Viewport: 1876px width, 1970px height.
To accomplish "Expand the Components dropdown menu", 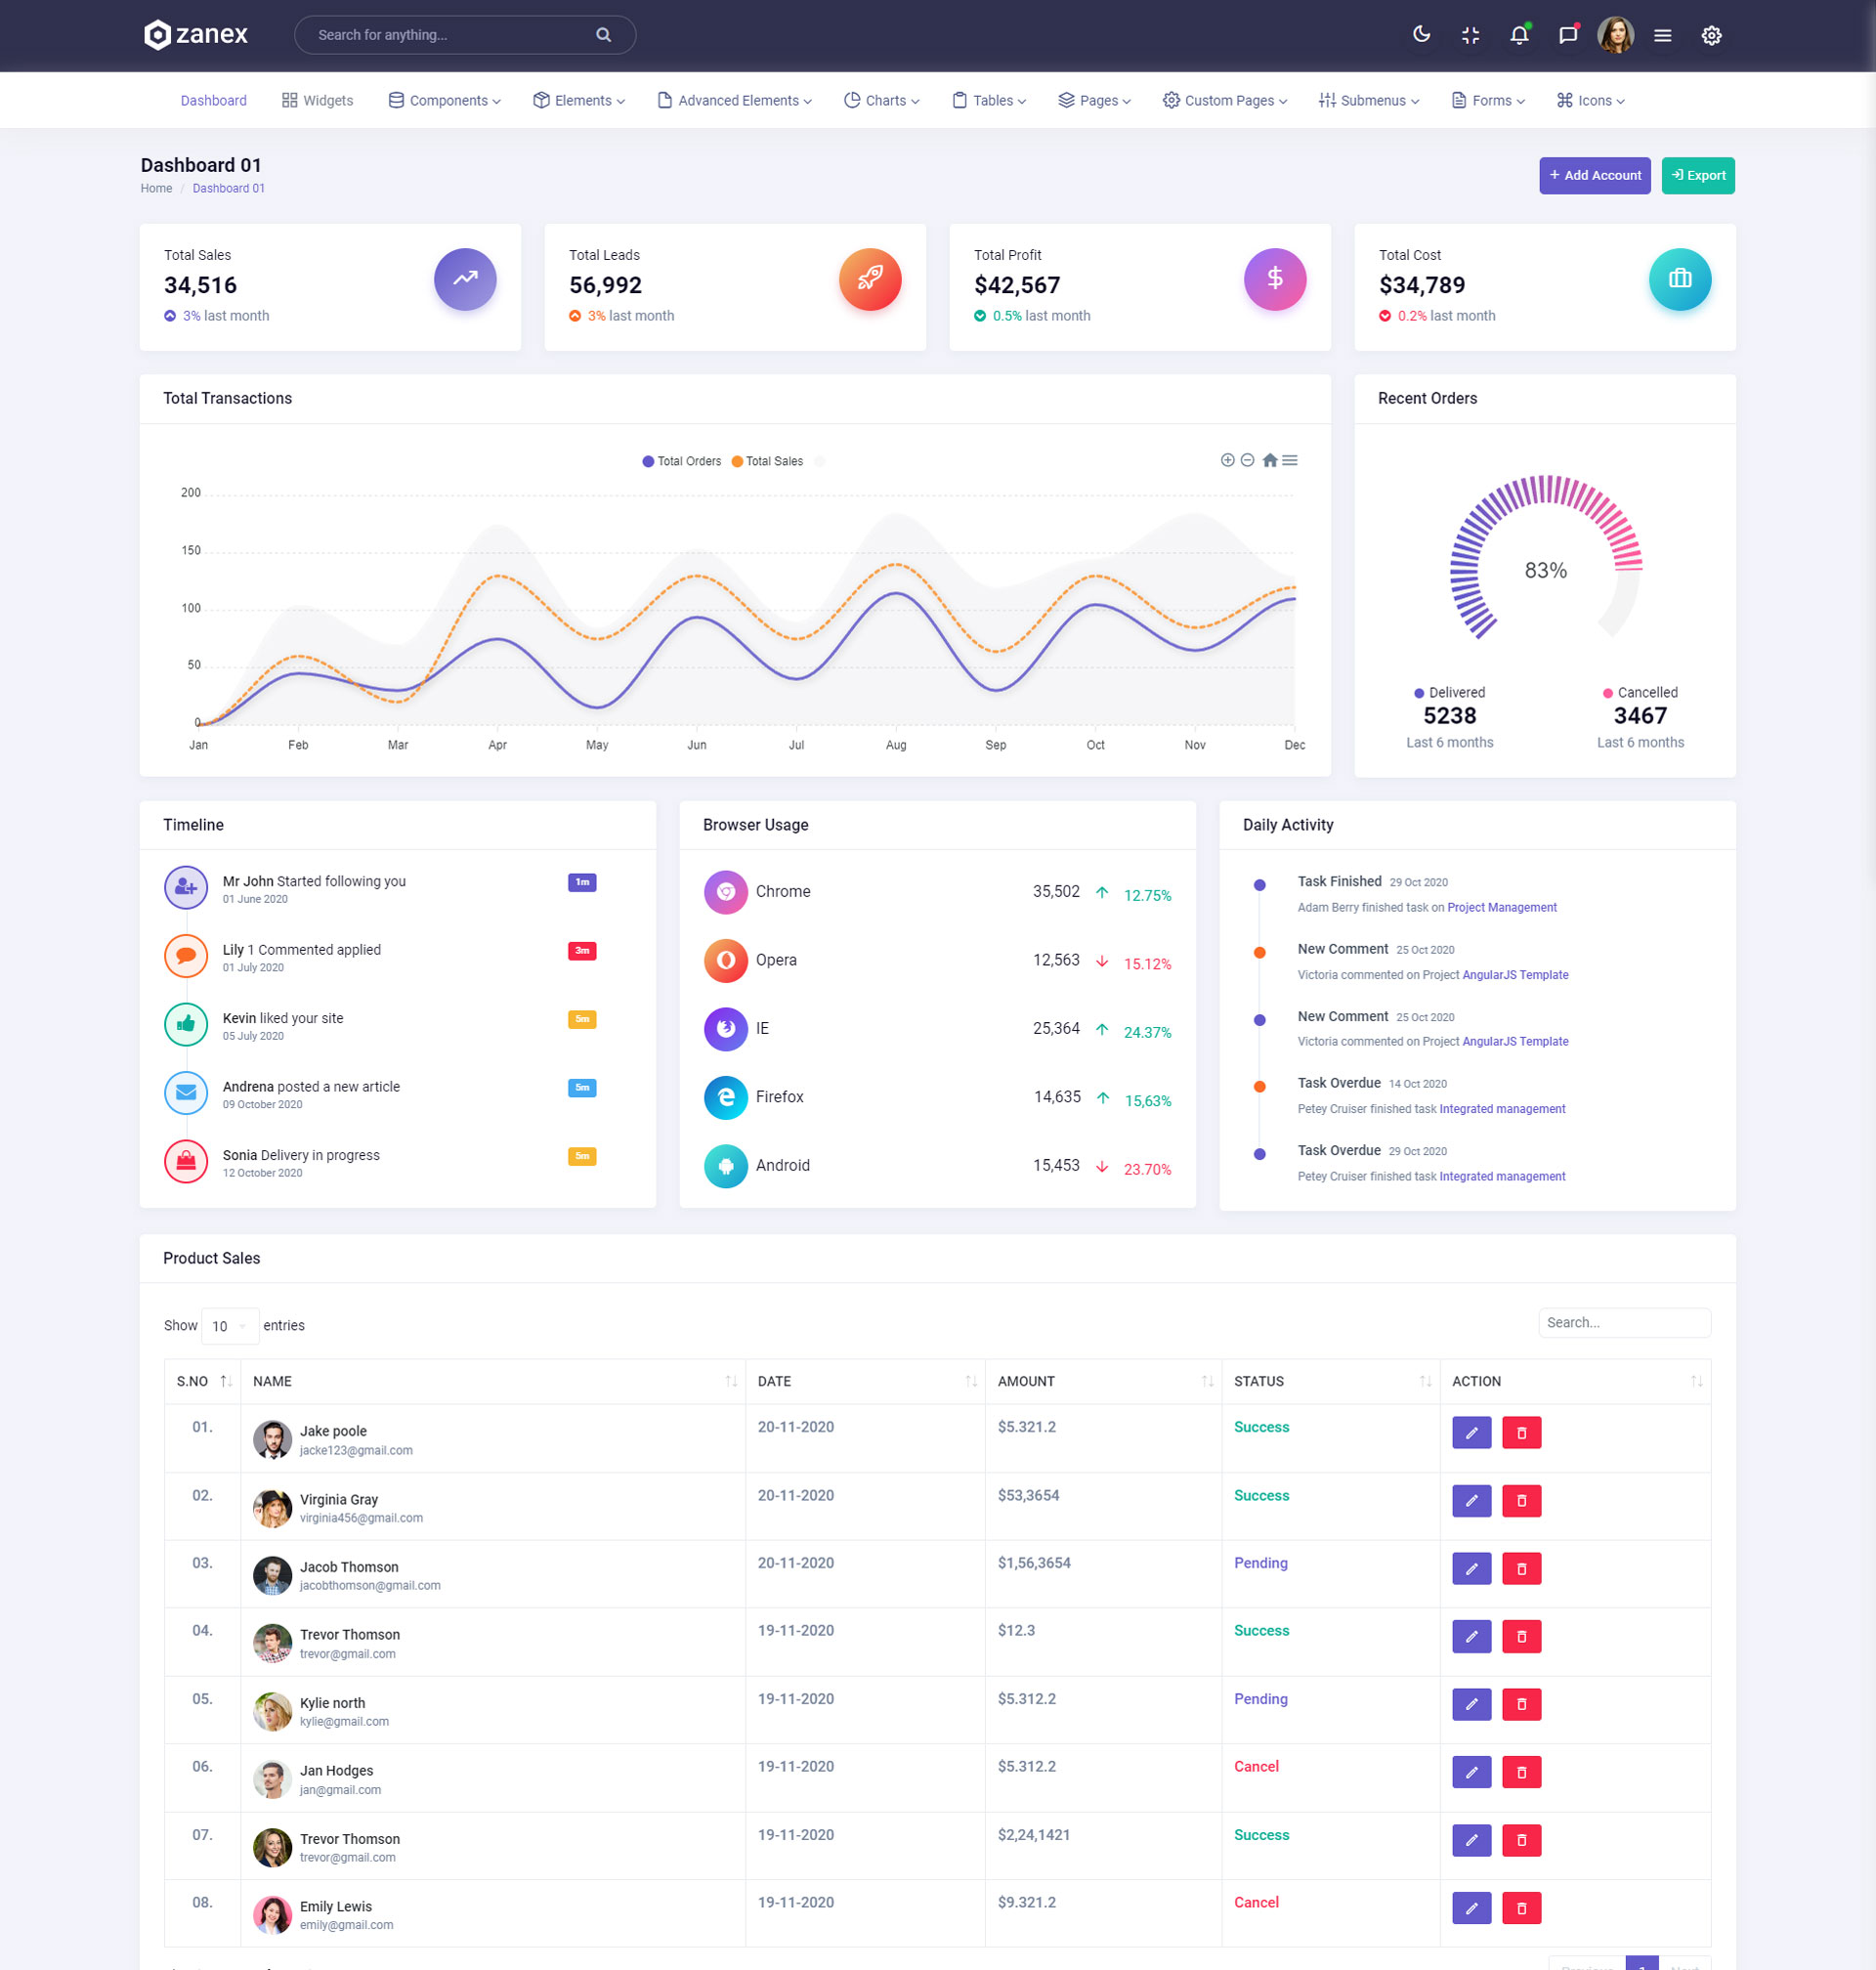I will click(x=445, y=100).
